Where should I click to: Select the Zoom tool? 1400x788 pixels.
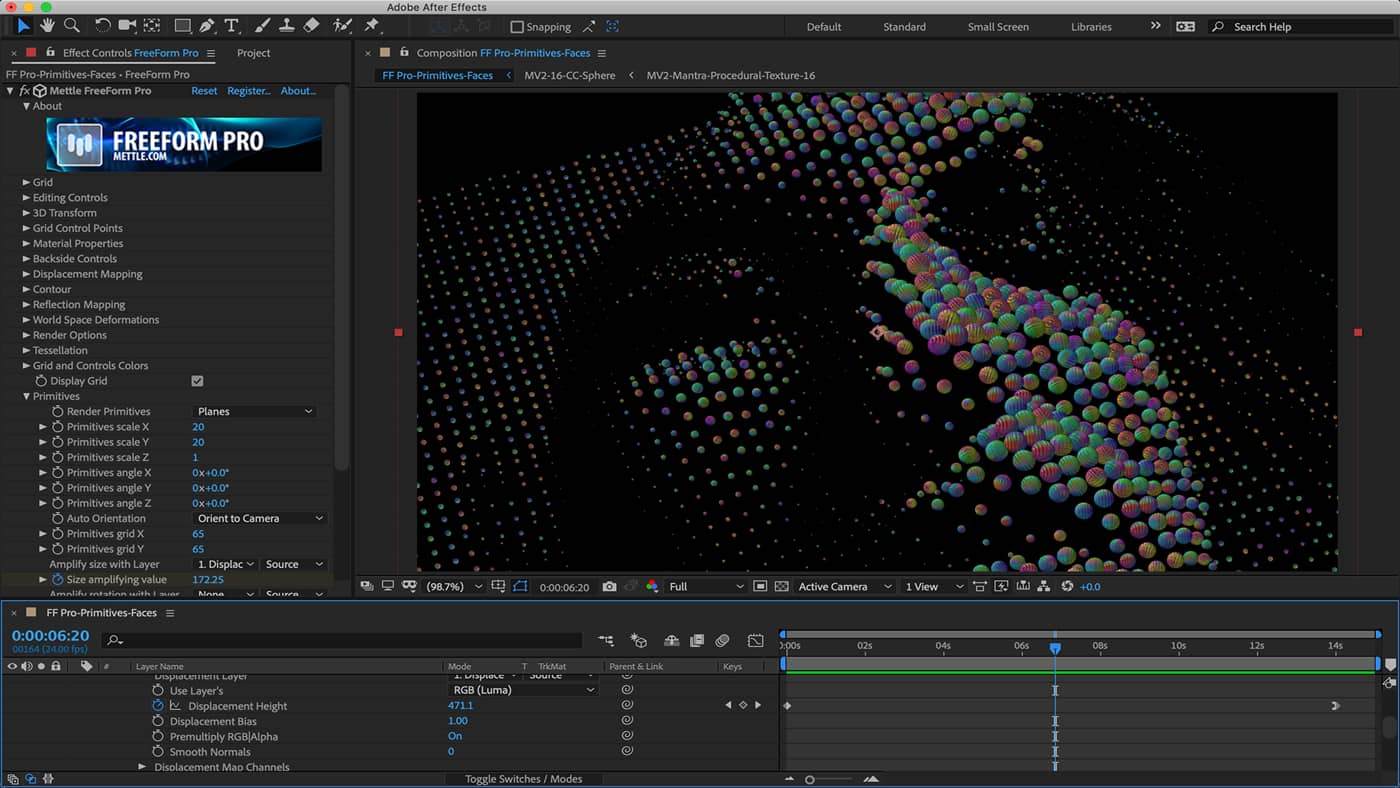[x=71, y=25]
